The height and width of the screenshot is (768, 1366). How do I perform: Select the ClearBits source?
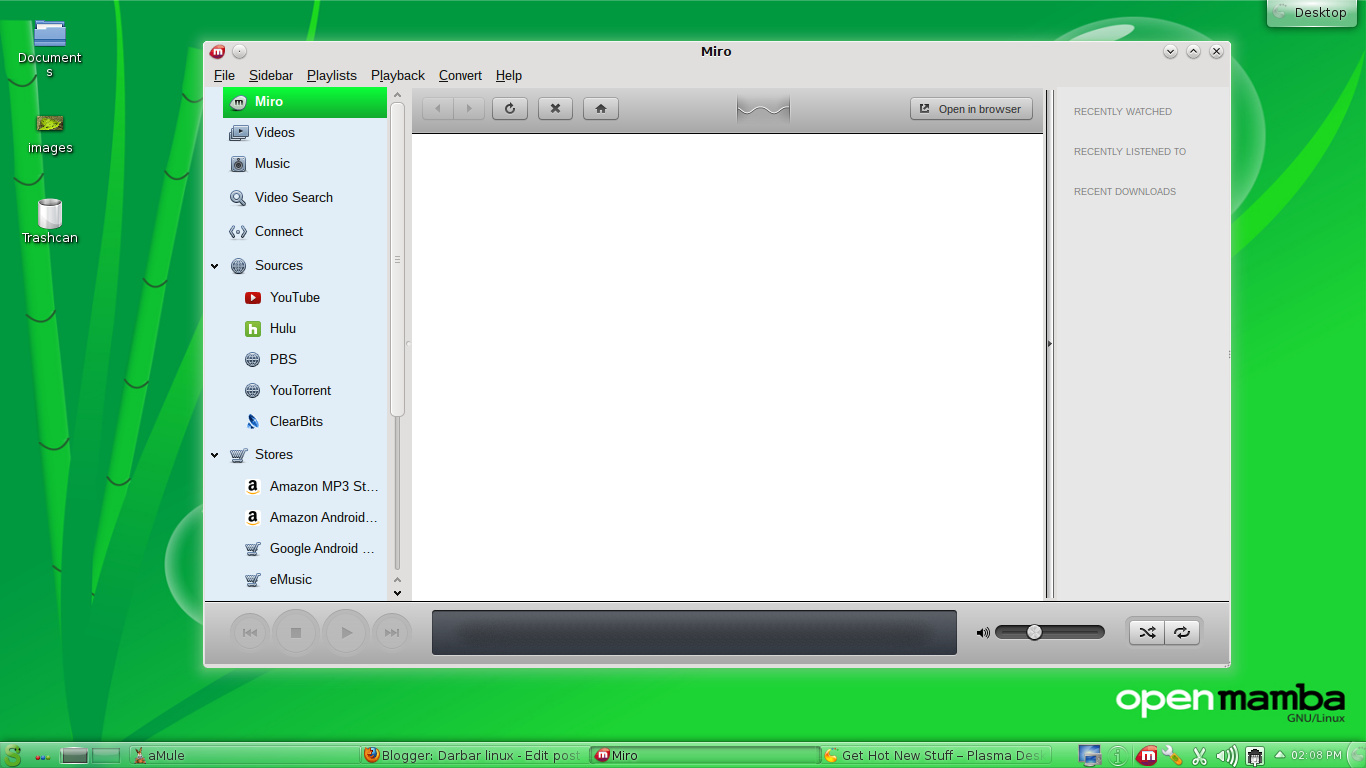point(296,421)
